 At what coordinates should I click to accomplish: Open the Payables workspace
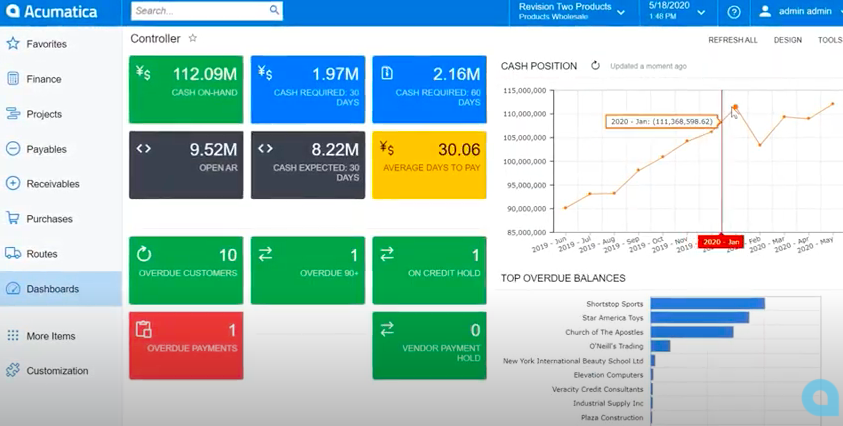(x=46, y=149)
